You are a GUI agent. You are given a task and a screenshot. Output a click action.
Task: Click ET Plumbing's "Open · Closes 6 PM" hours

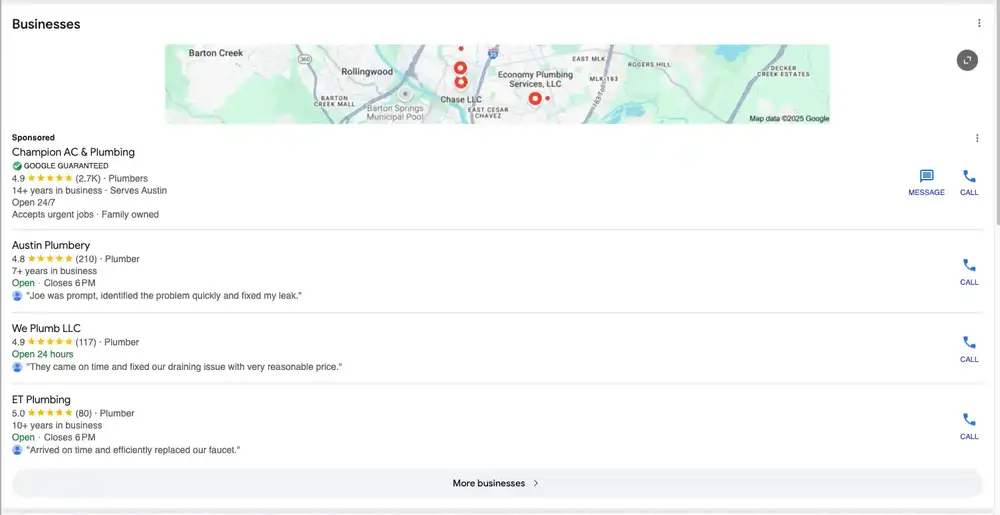54,437
